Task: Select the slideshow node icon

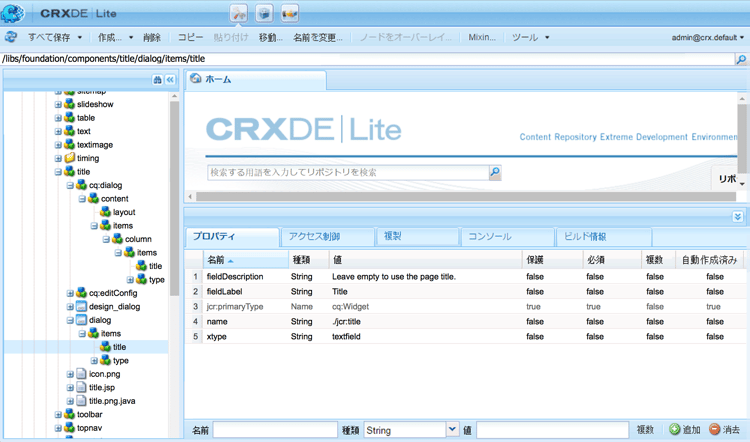Action: (70, 104)
